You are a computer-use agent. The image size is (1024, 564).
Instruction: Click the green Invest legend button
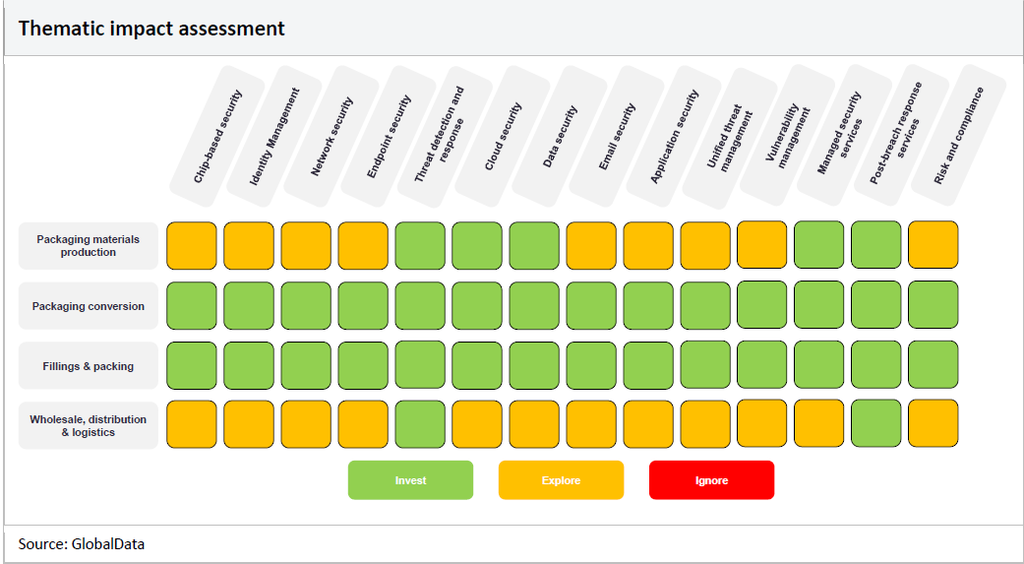410,480
